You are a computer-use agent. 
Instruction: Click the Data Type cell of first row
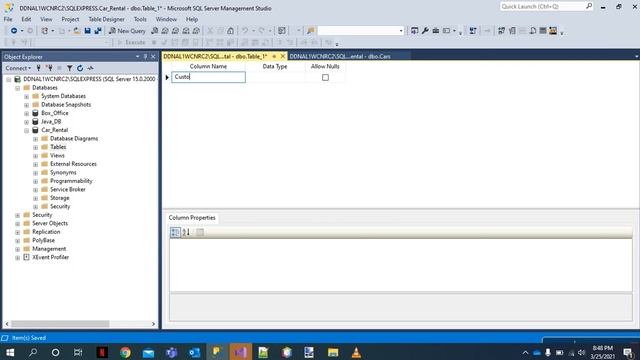pos(275,77)
